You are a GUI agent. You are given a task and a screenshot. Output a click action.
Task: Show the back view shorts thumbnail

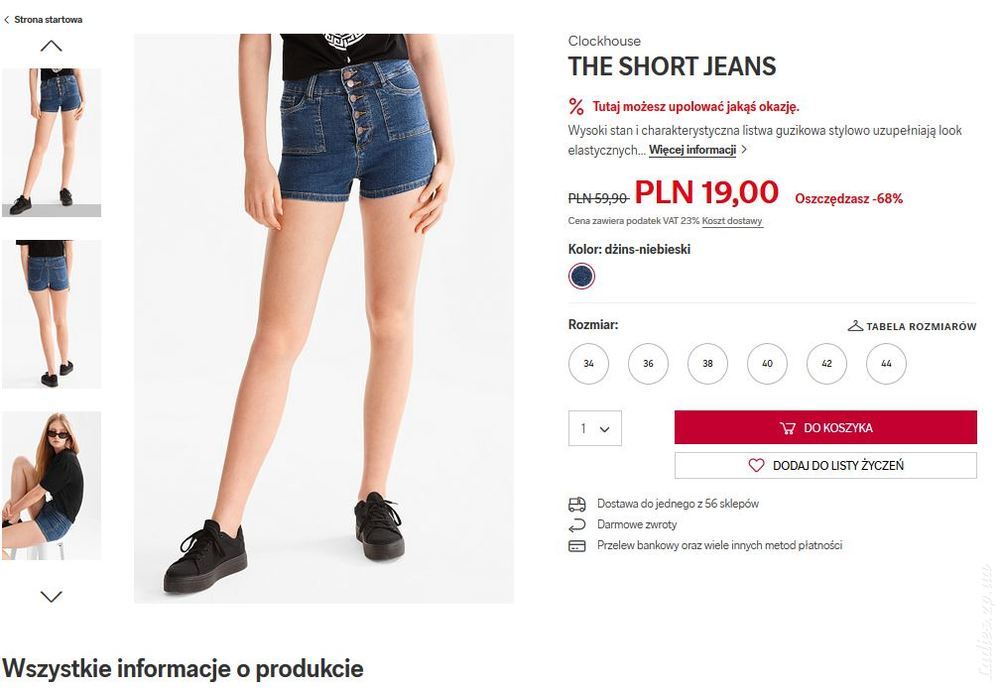pos(51,314)
